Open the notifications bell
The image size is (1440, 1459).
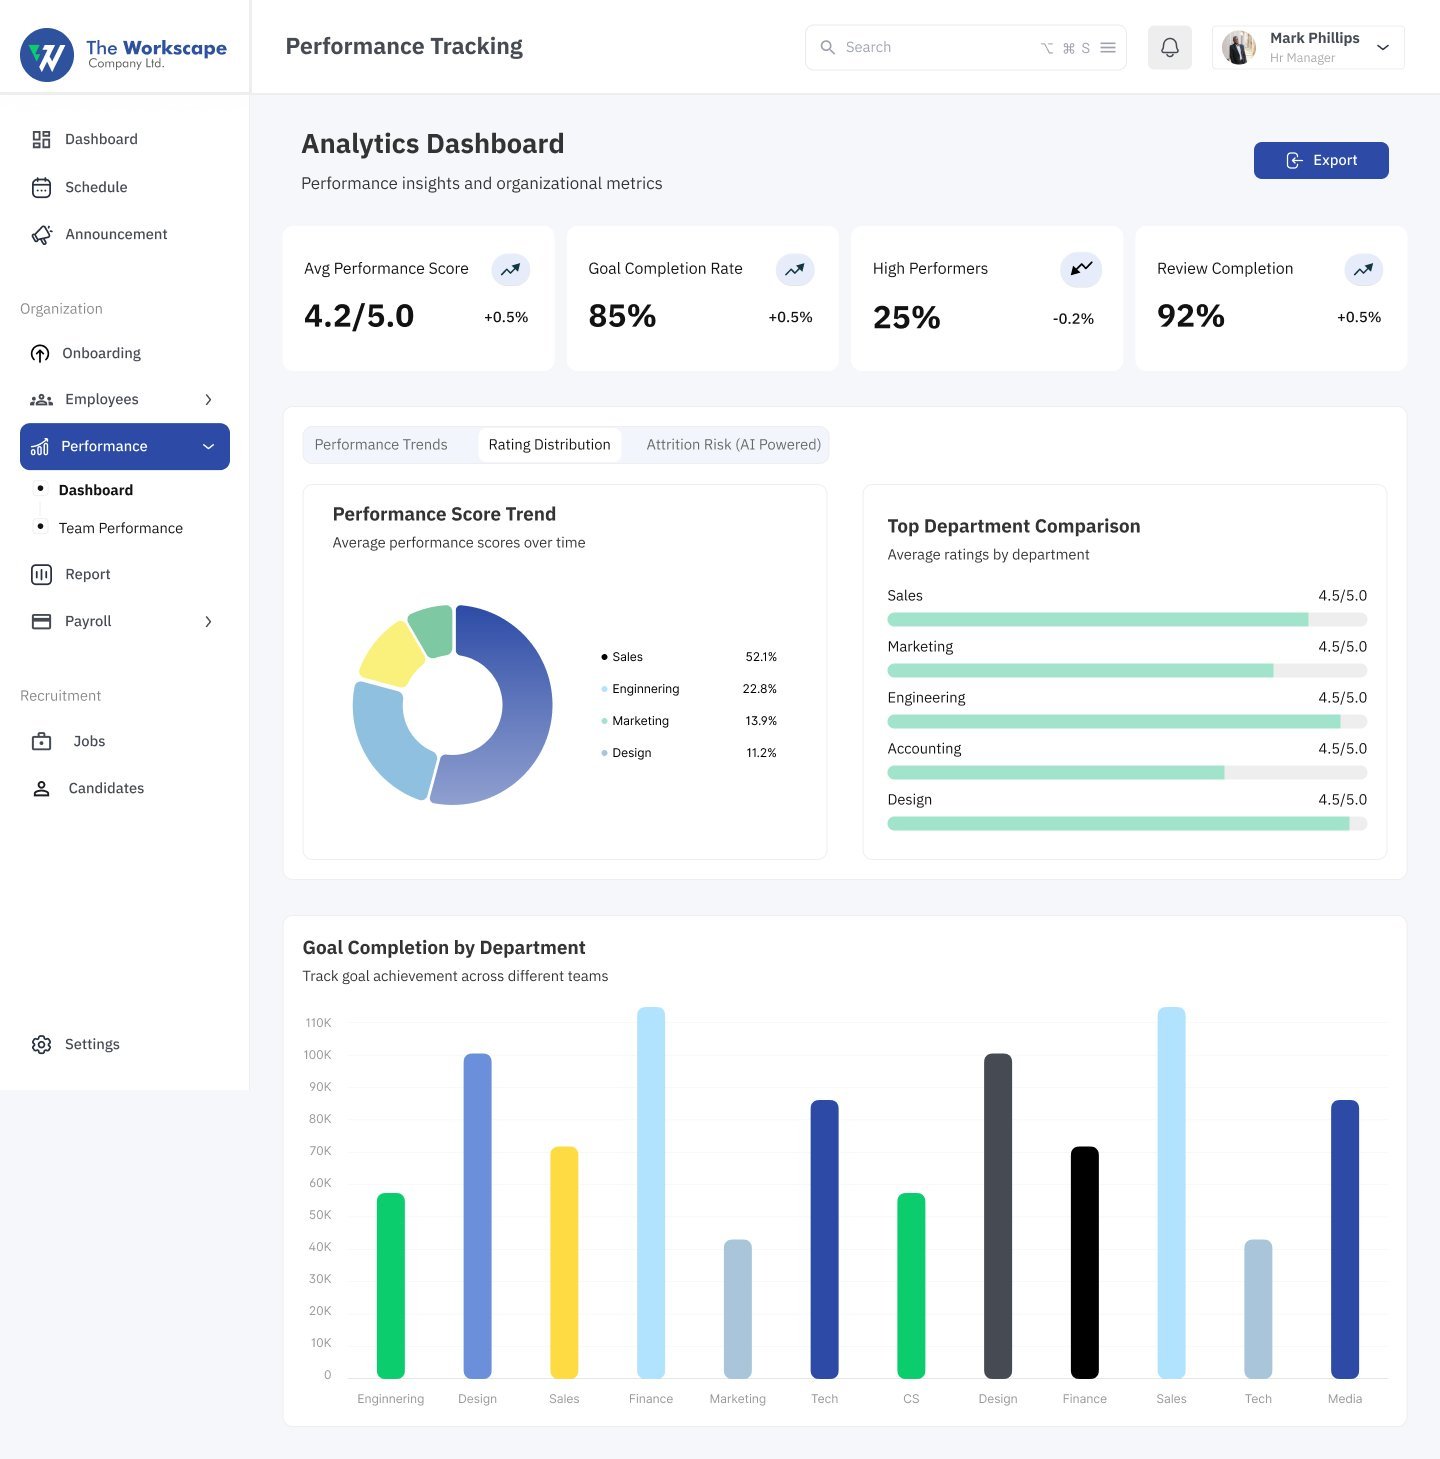point(1169,47)
